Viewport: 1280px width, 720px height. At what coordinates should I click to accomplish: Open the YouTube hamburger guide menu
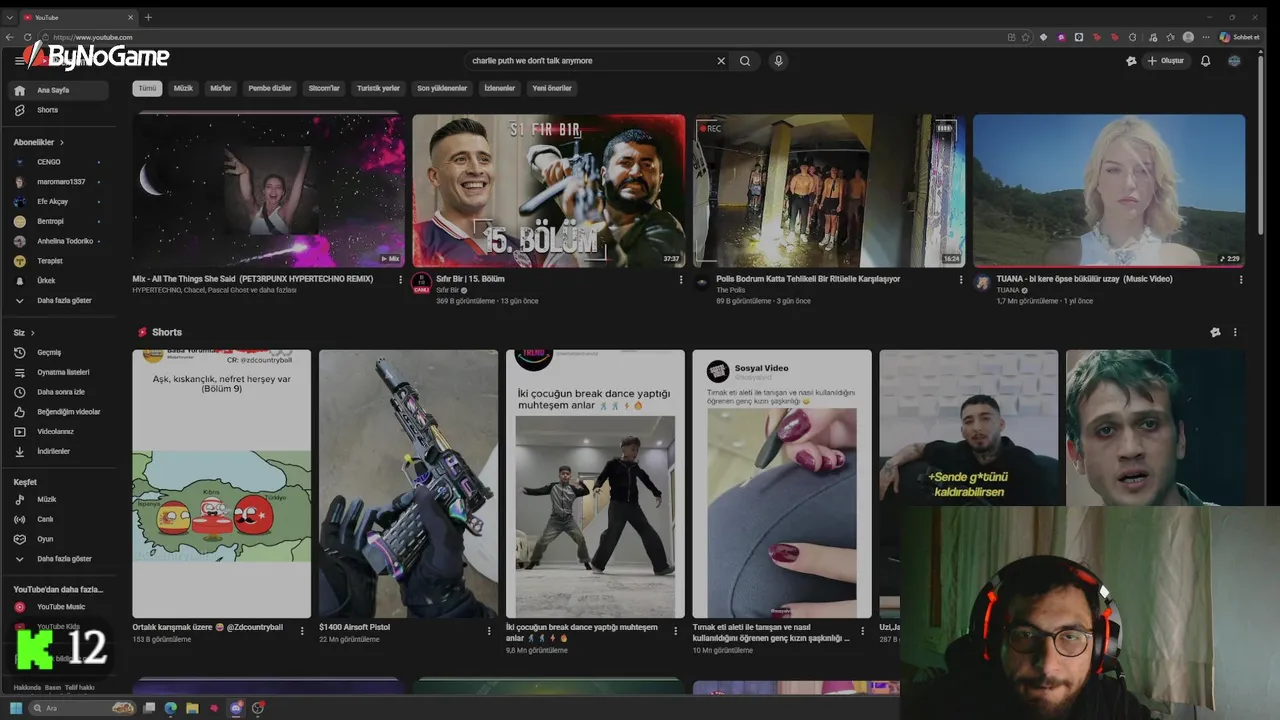[x=19, y=61]
